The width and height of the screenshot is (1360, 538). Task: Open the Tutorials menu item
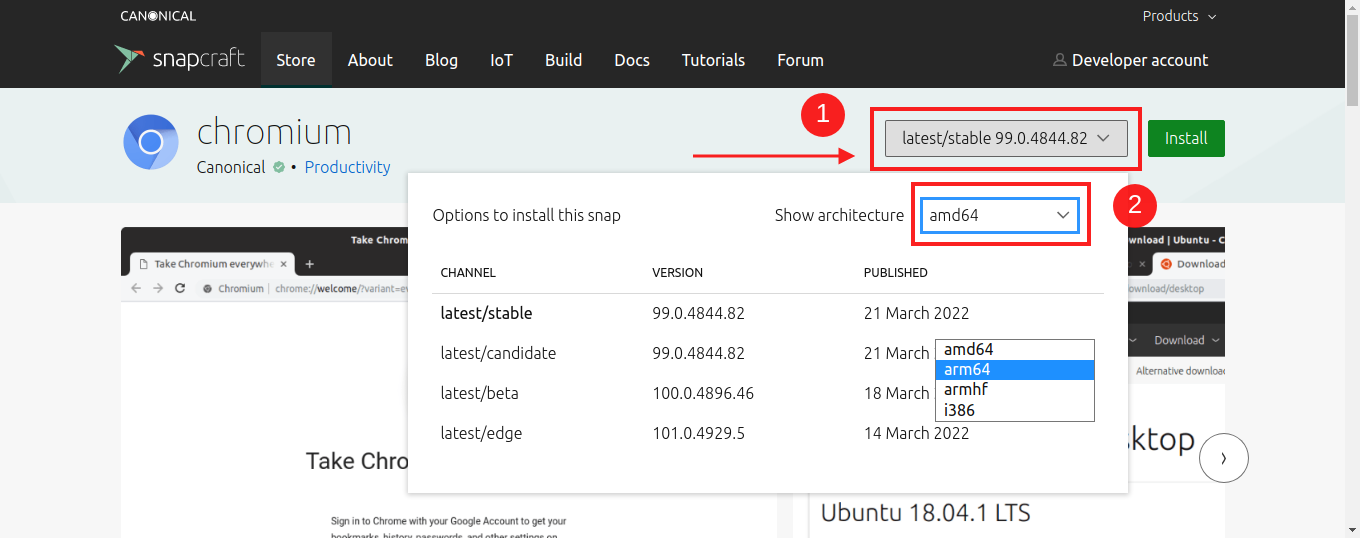pos(713,60)
